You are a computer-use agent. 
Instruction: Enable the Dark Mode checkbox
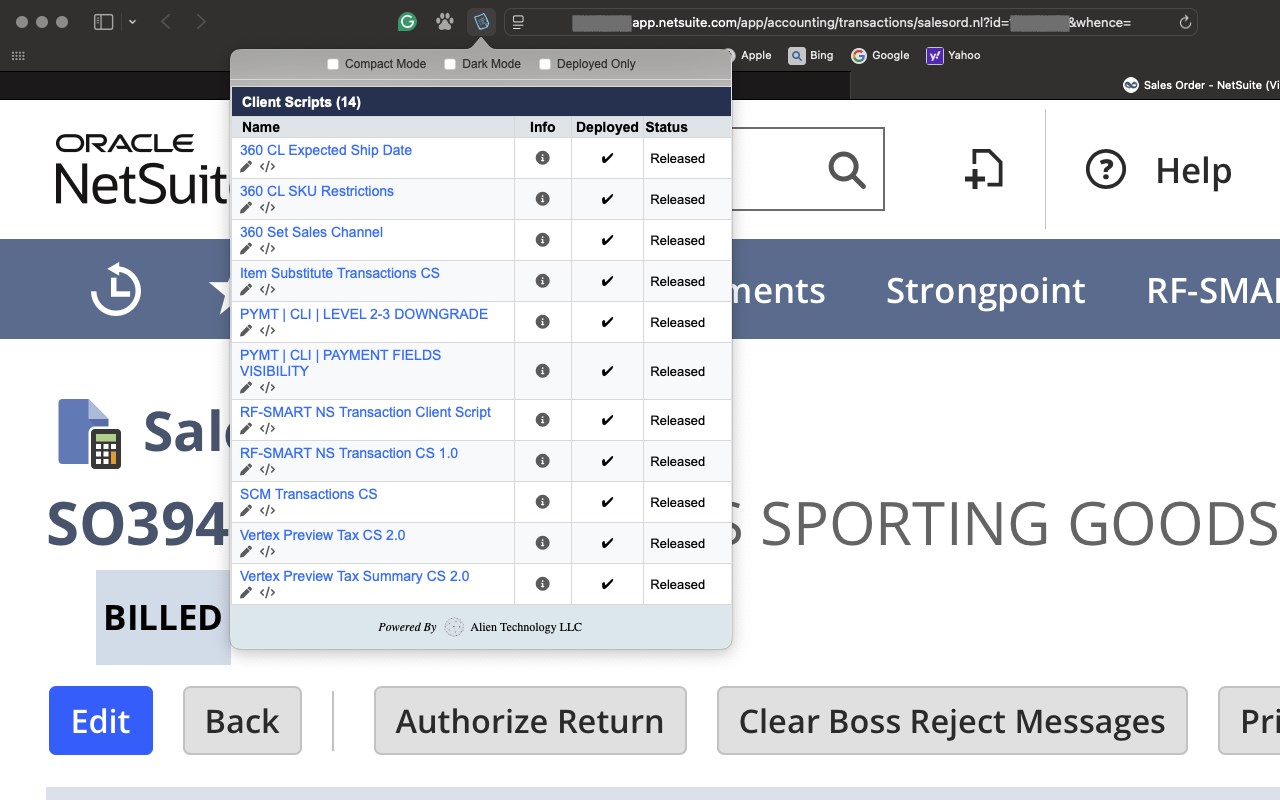(x=450, y=64)
